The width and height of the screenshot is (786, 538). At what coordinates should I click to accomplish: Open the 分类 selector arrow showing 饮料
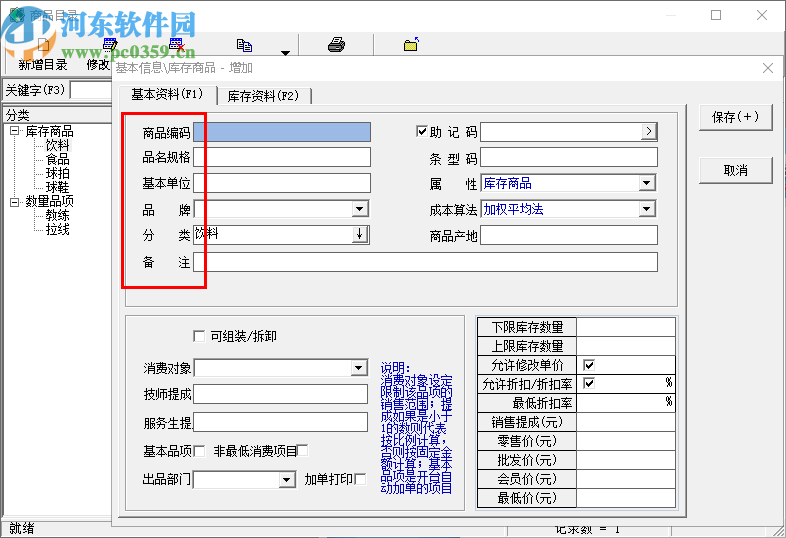coord(359,234)
